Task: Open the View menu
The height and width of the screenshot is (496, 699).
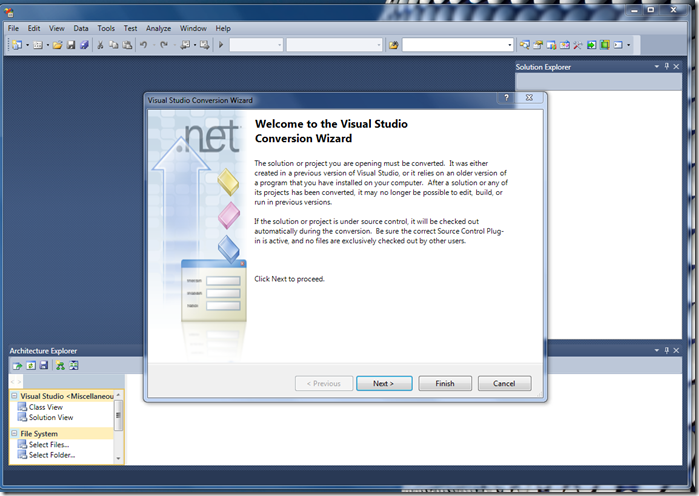Action: pyautogui.click(x=57, y=28)
